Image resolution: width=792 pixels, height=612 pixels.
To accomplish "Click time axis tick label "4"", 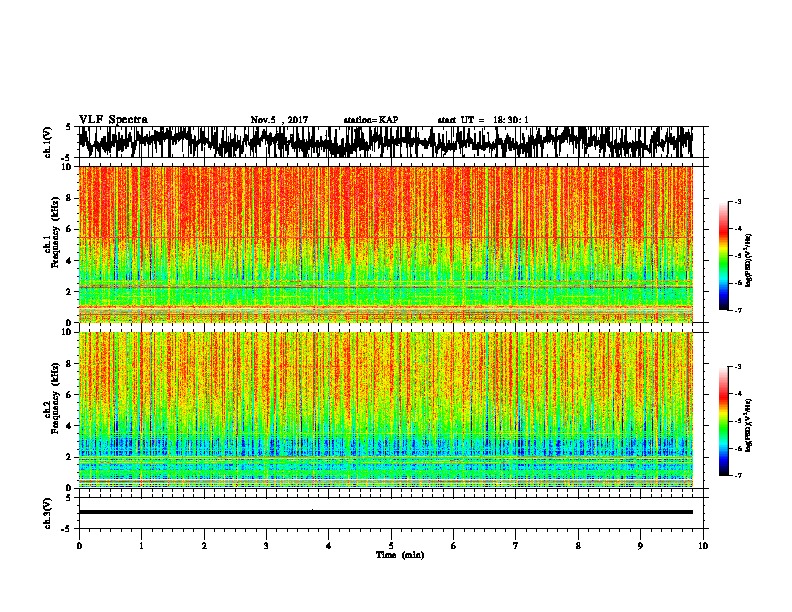I will [329, 545].
